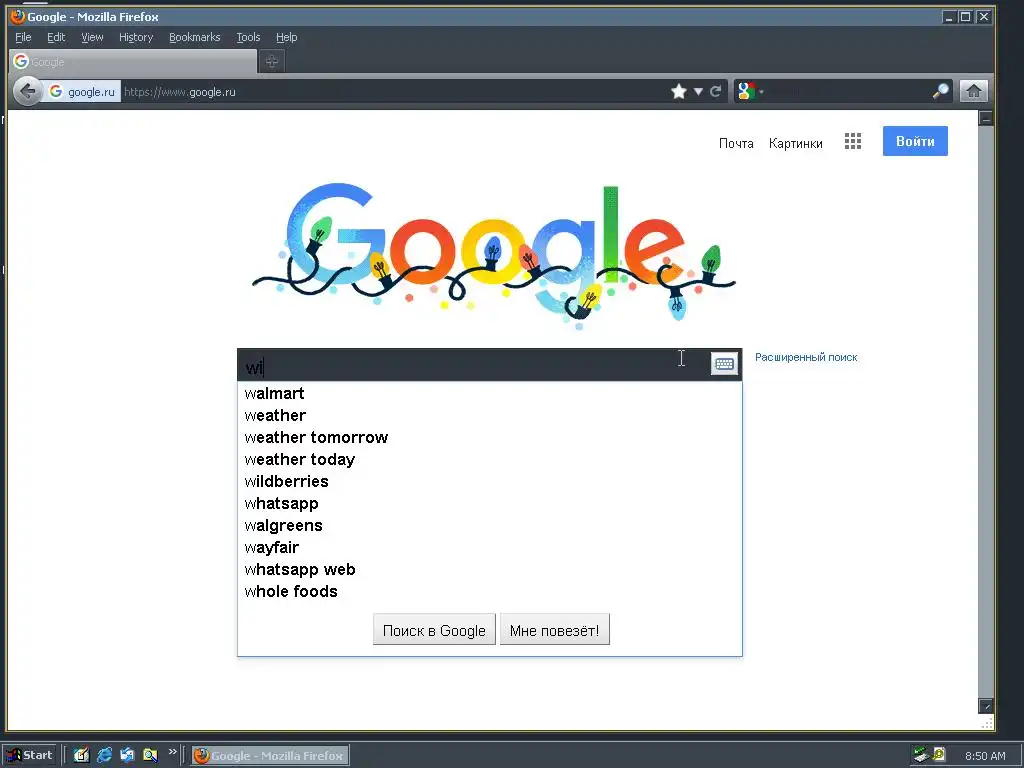
Task: Click the scrollbar up arrow
Action: (x=986, y=118)
